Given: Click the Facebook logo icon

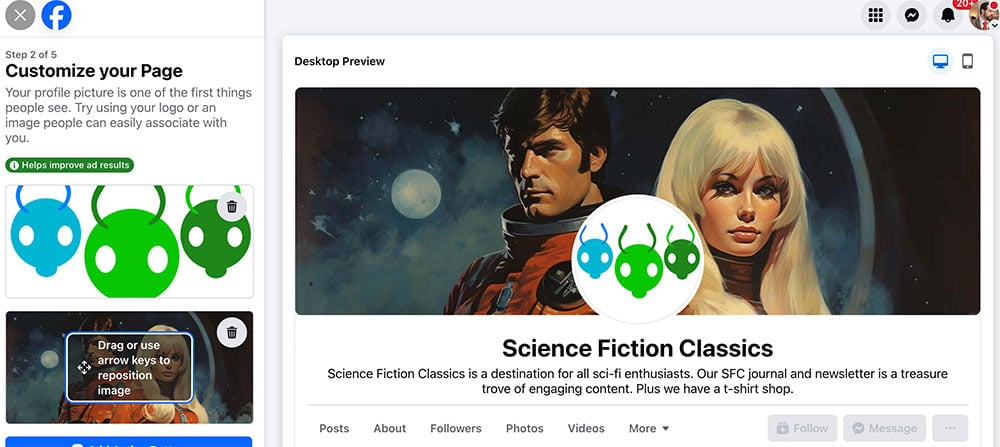Looking at the screenshot, I should click(56, 15).
